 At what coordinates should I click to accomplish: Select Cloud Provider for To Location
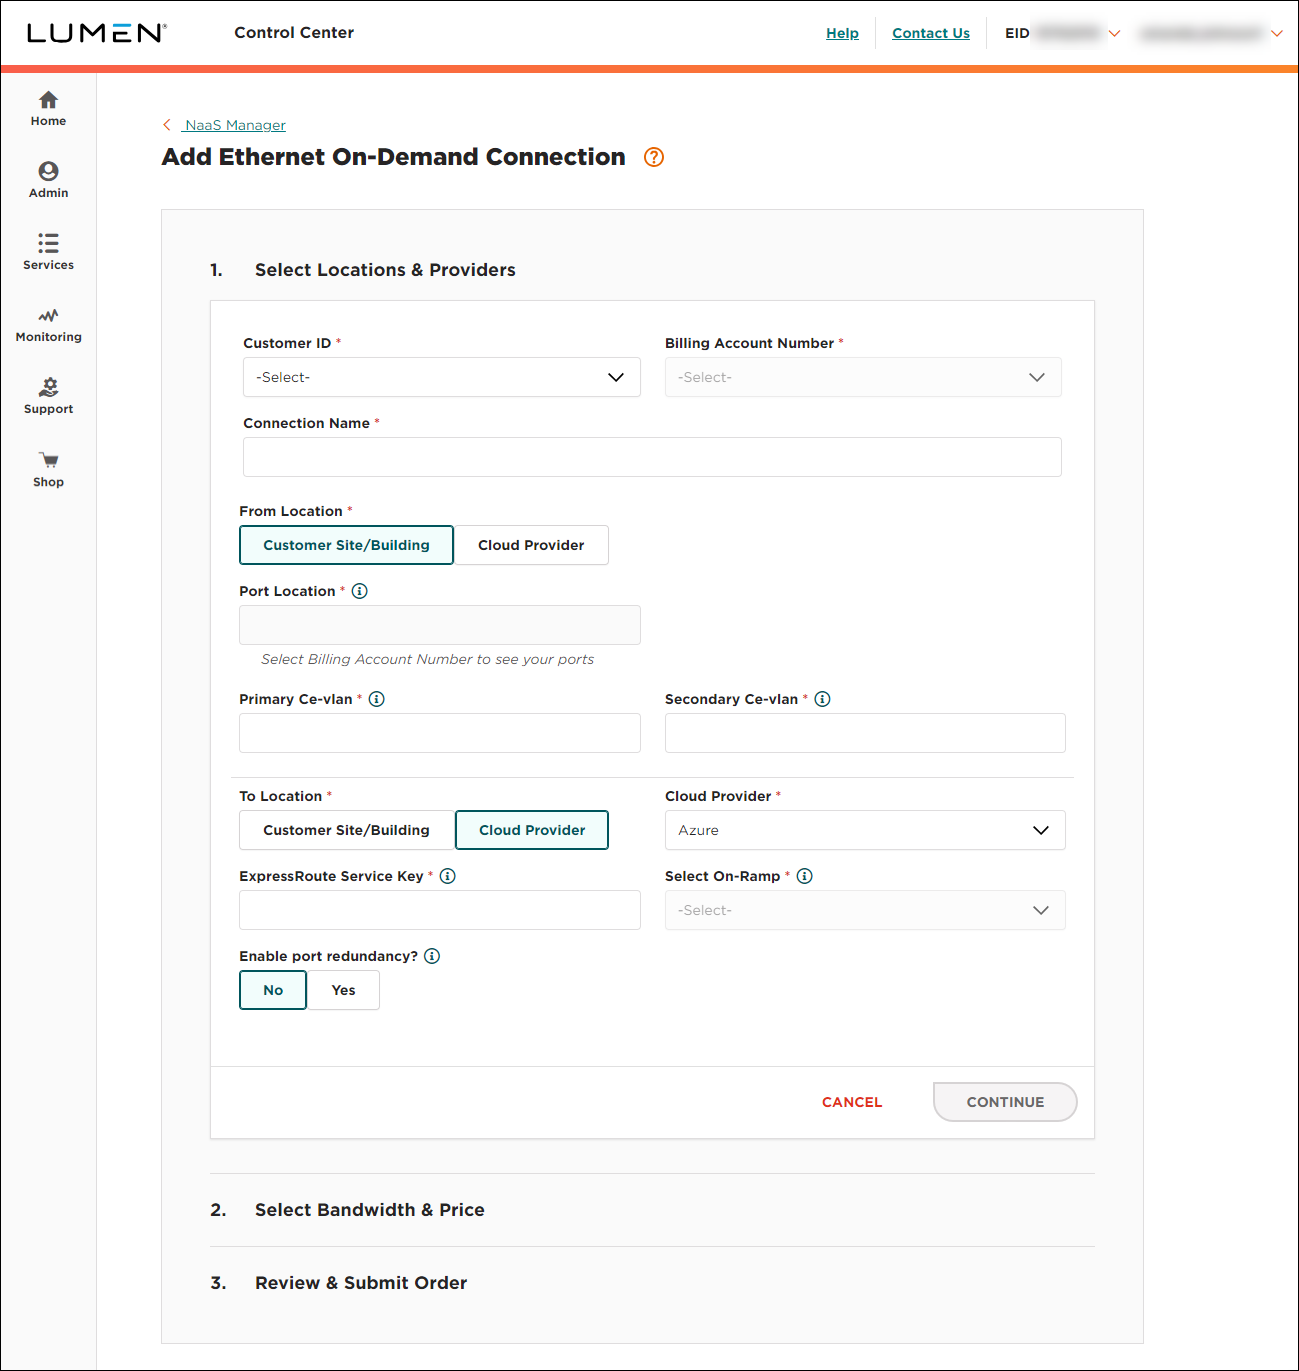click(x=532, y=830)
